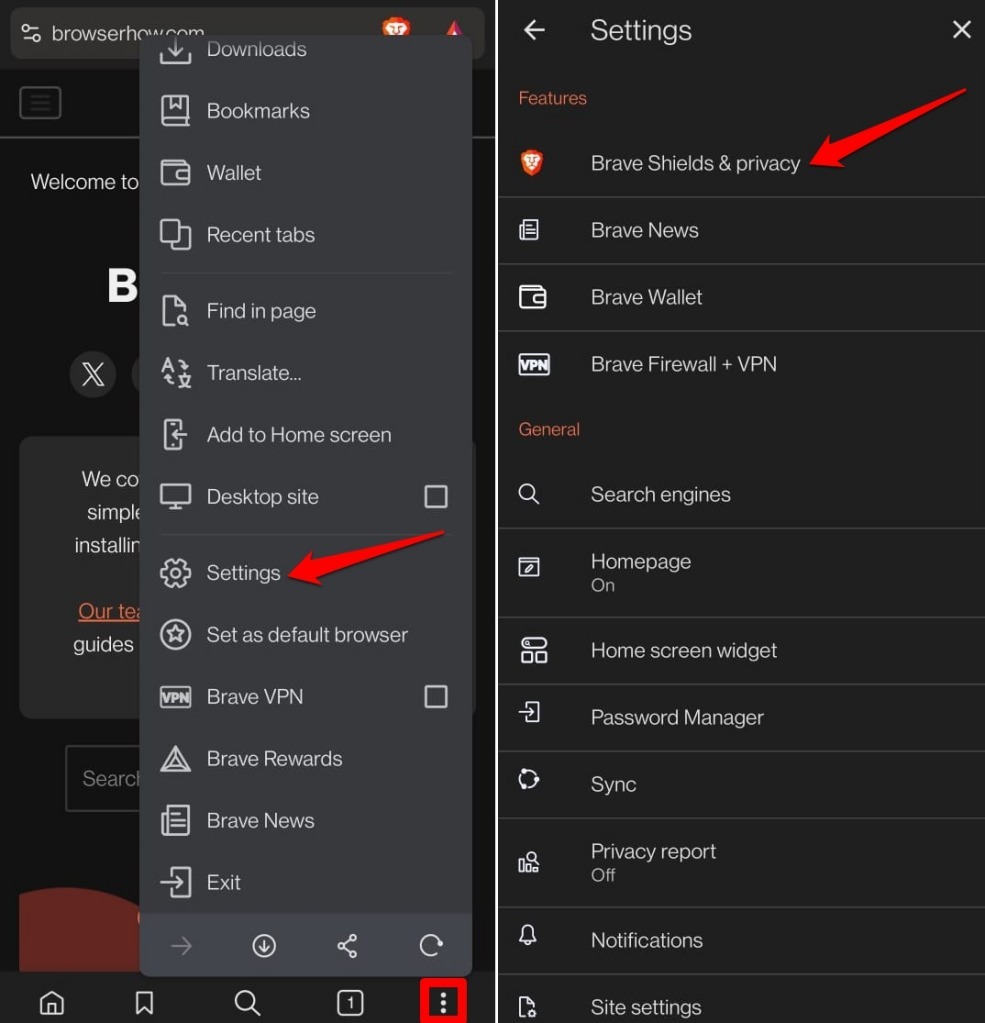Open Home screen widget setting

pos(742,650)
